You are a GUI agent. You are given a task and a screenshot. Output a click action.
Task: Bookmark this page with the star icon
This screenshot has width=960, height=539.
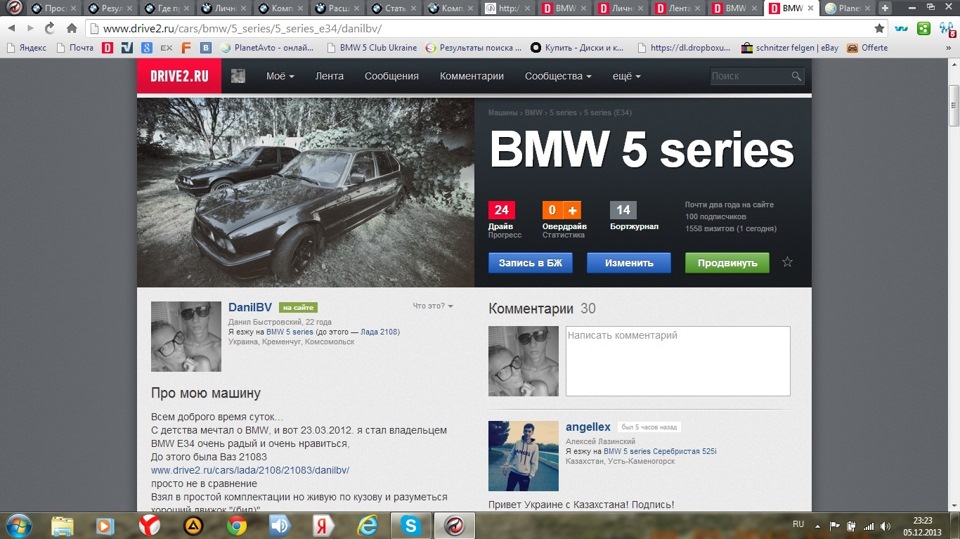879,28
